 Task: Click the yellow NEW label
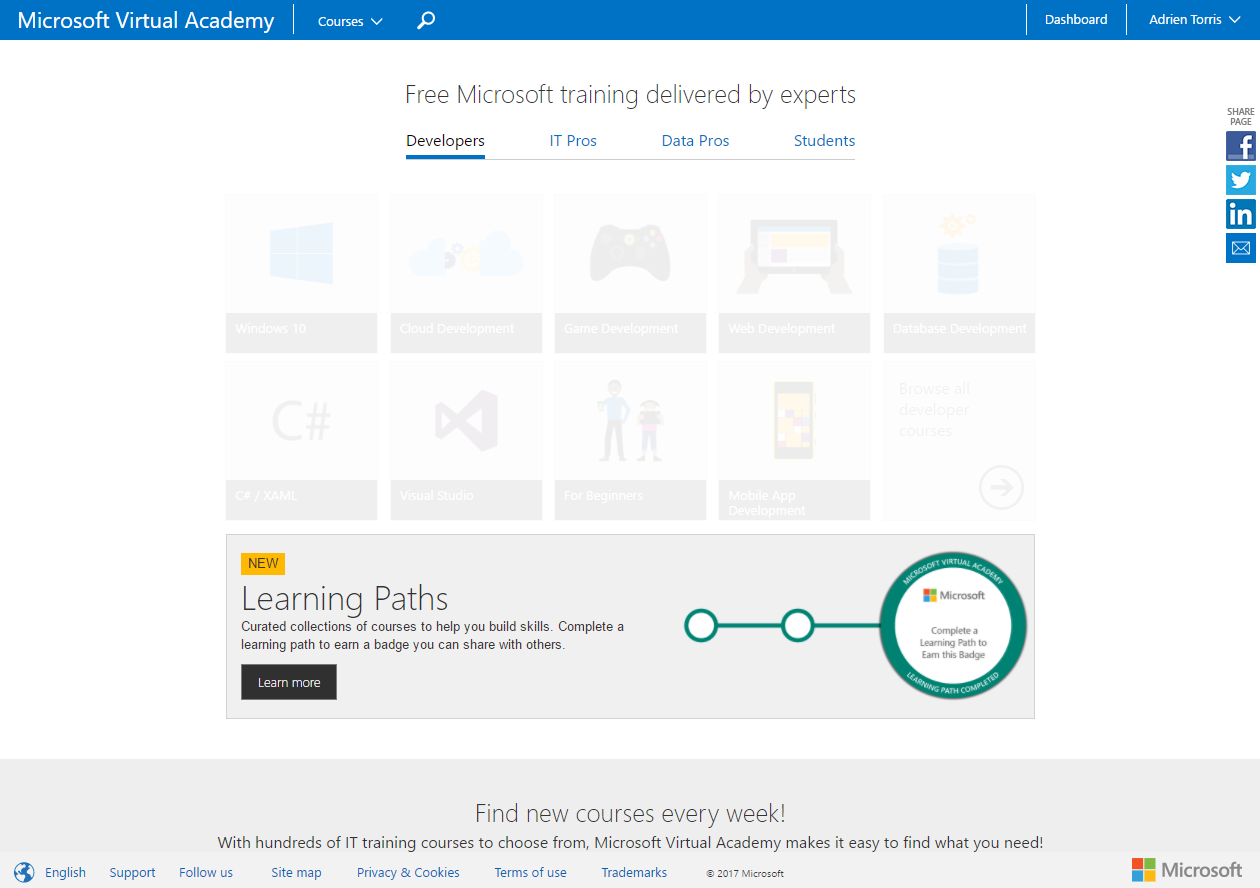pos(263,563)
